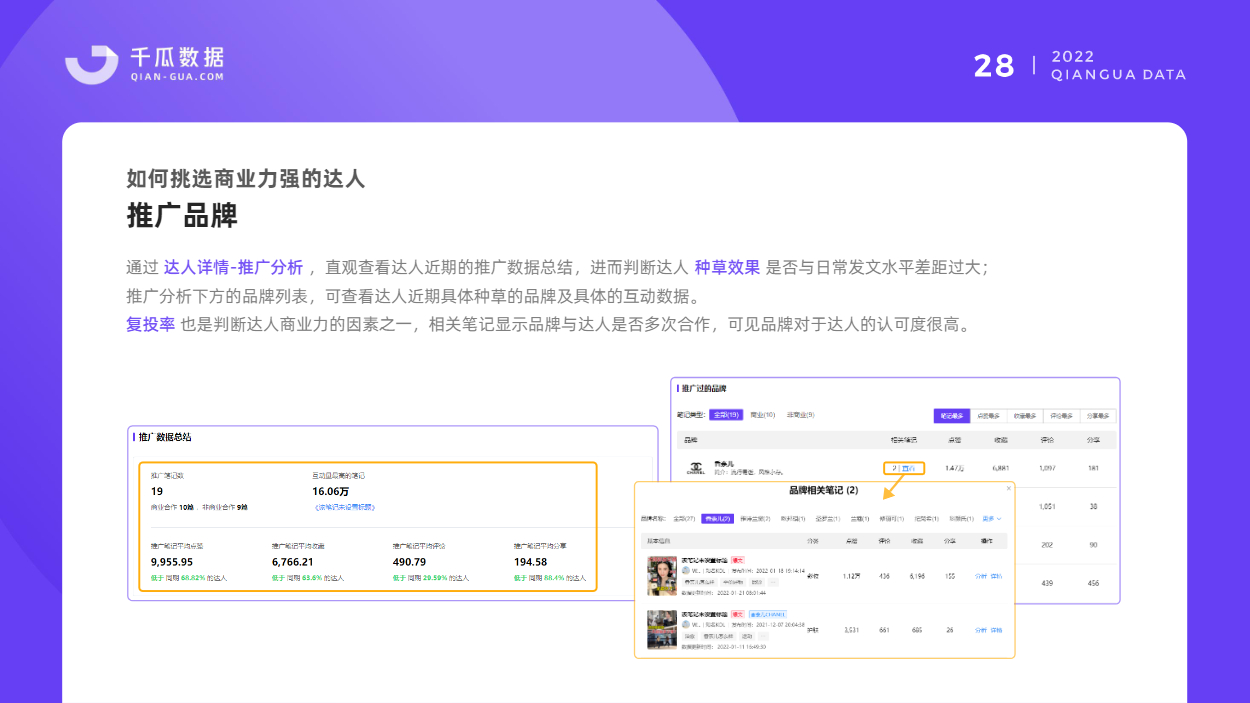
Task: Click the Qiangua Data logo icon
Action: point(91,64)
